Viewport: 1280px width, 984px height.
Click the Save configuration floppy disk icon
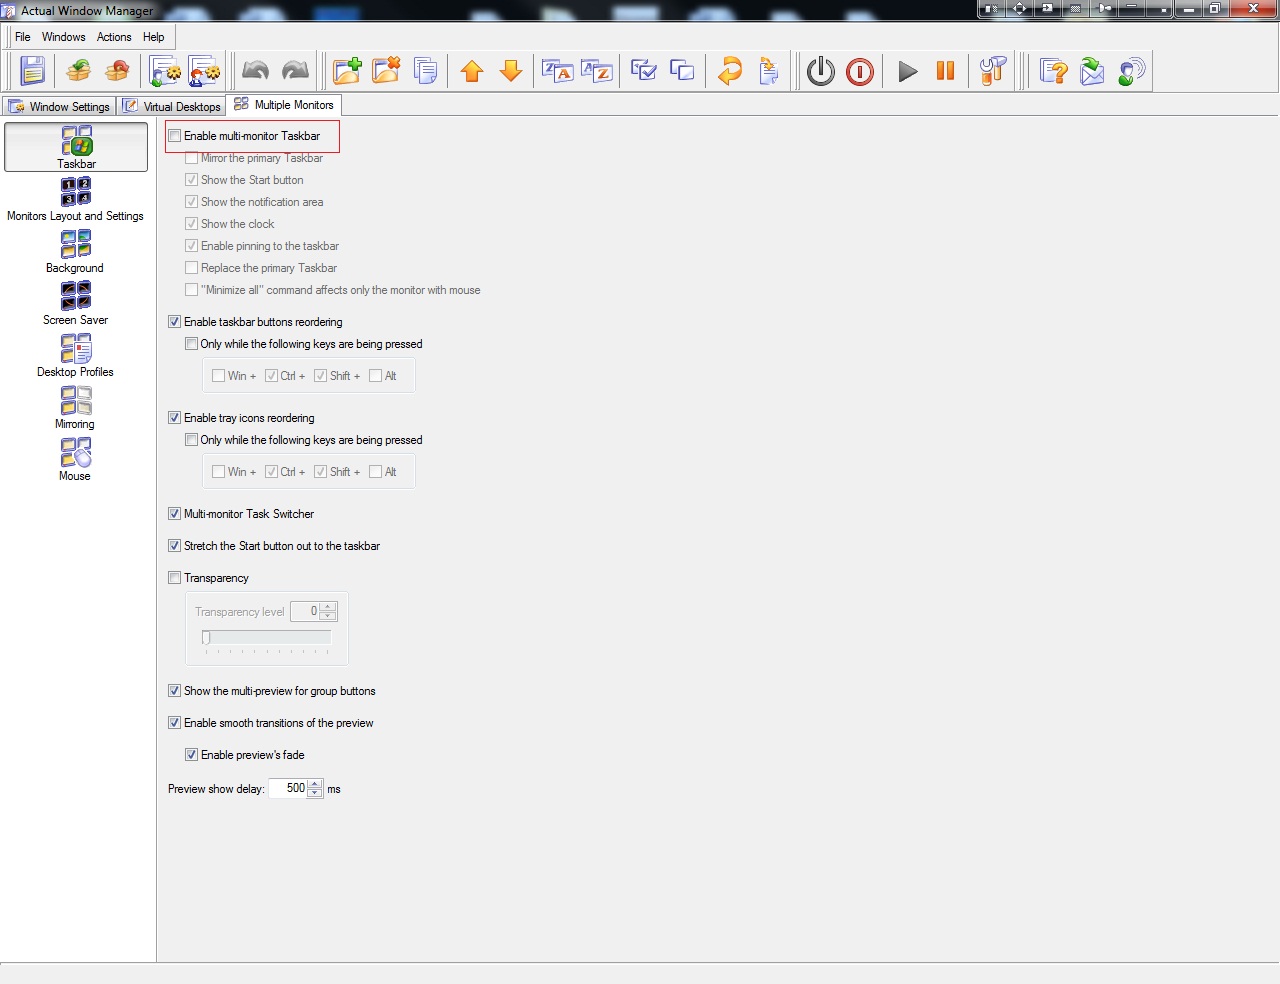coord(33,71)
